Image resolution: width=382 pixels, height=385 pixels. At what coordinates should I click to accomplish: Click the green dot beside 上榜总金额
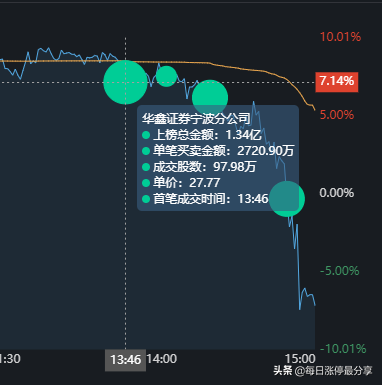coord(146,135)
